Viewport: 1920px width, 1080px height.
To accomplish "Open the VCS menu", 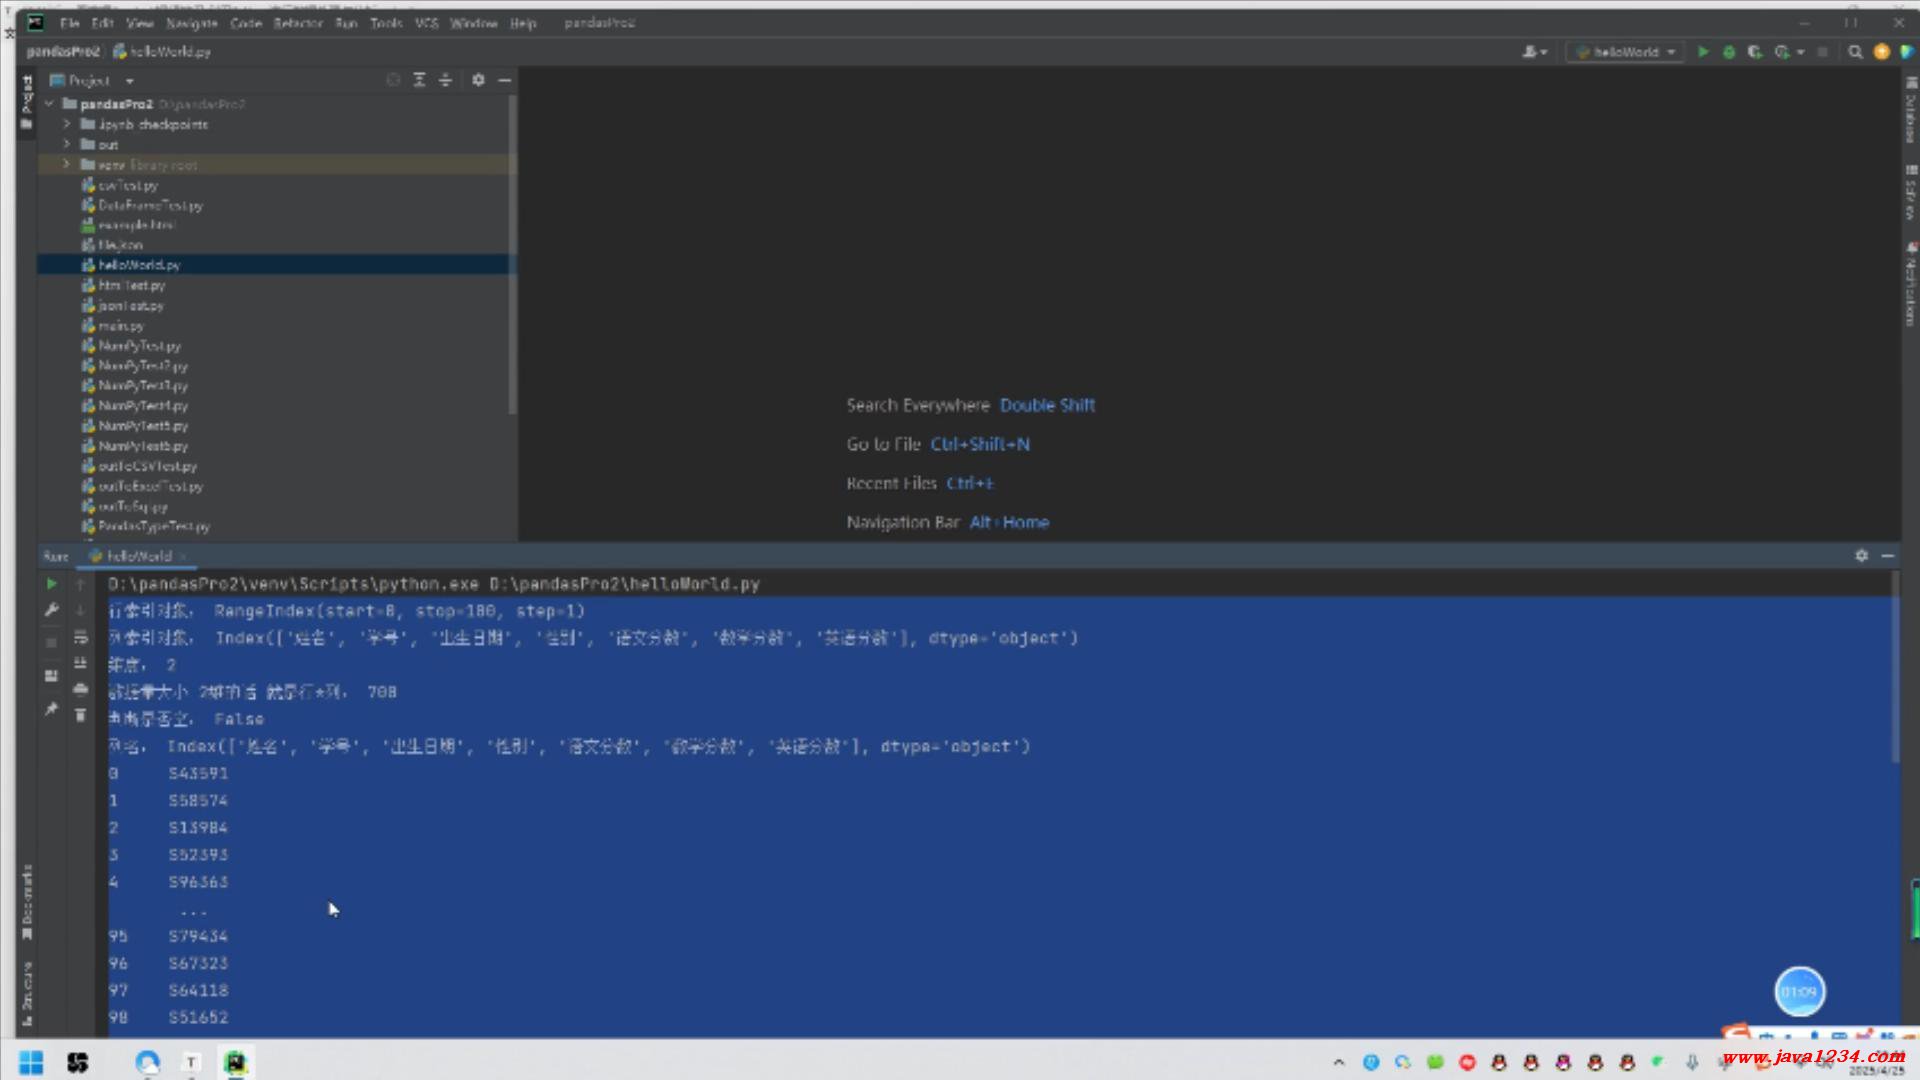I will [426, 23].
